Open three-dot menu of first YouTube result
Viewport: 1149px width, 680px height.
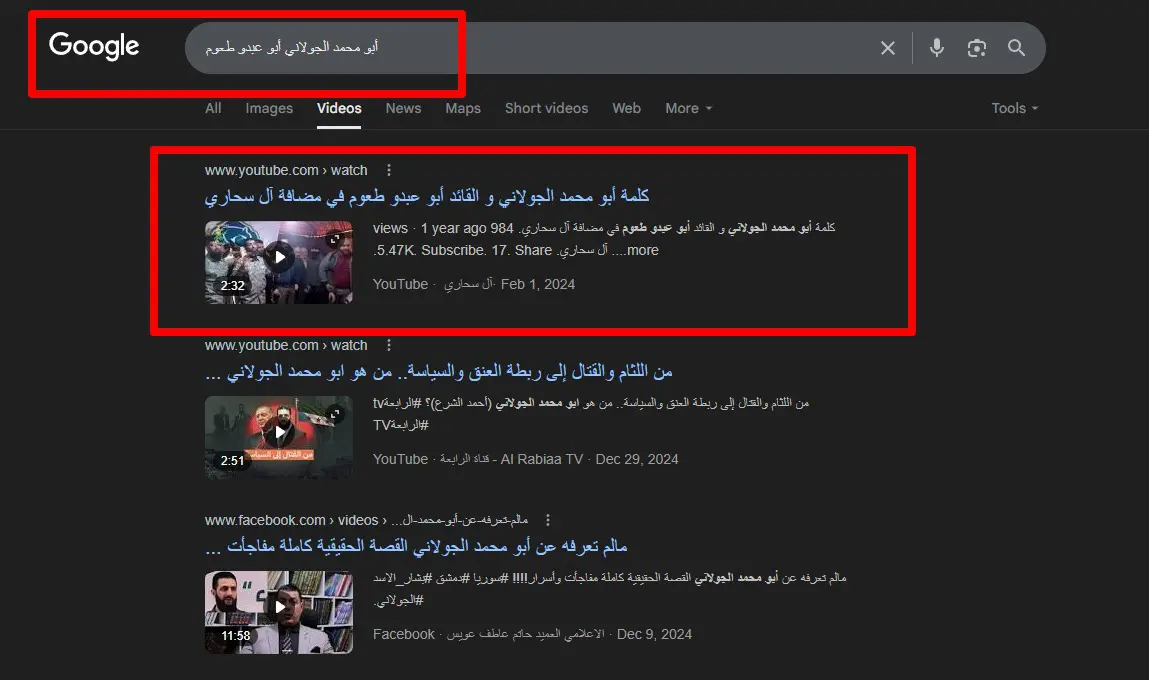pos(388,170)
